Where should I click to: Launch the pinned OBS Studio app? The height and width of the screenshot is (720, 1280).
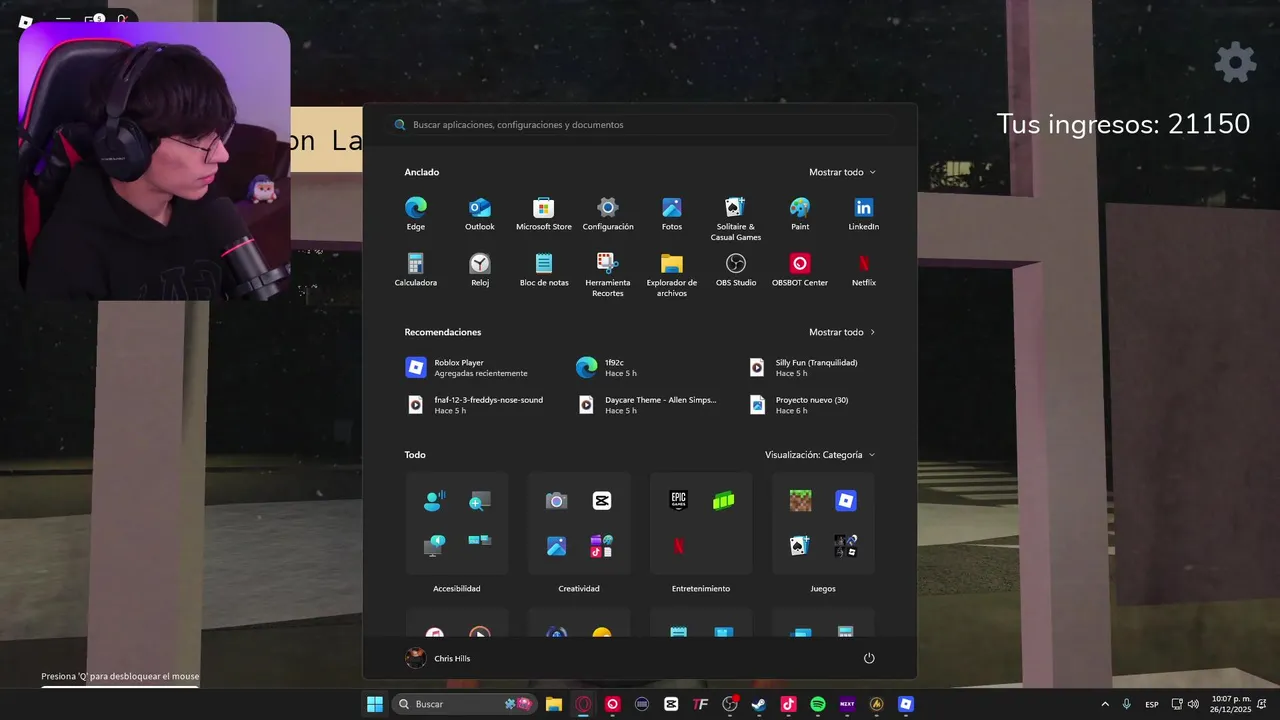click(736, 269)
